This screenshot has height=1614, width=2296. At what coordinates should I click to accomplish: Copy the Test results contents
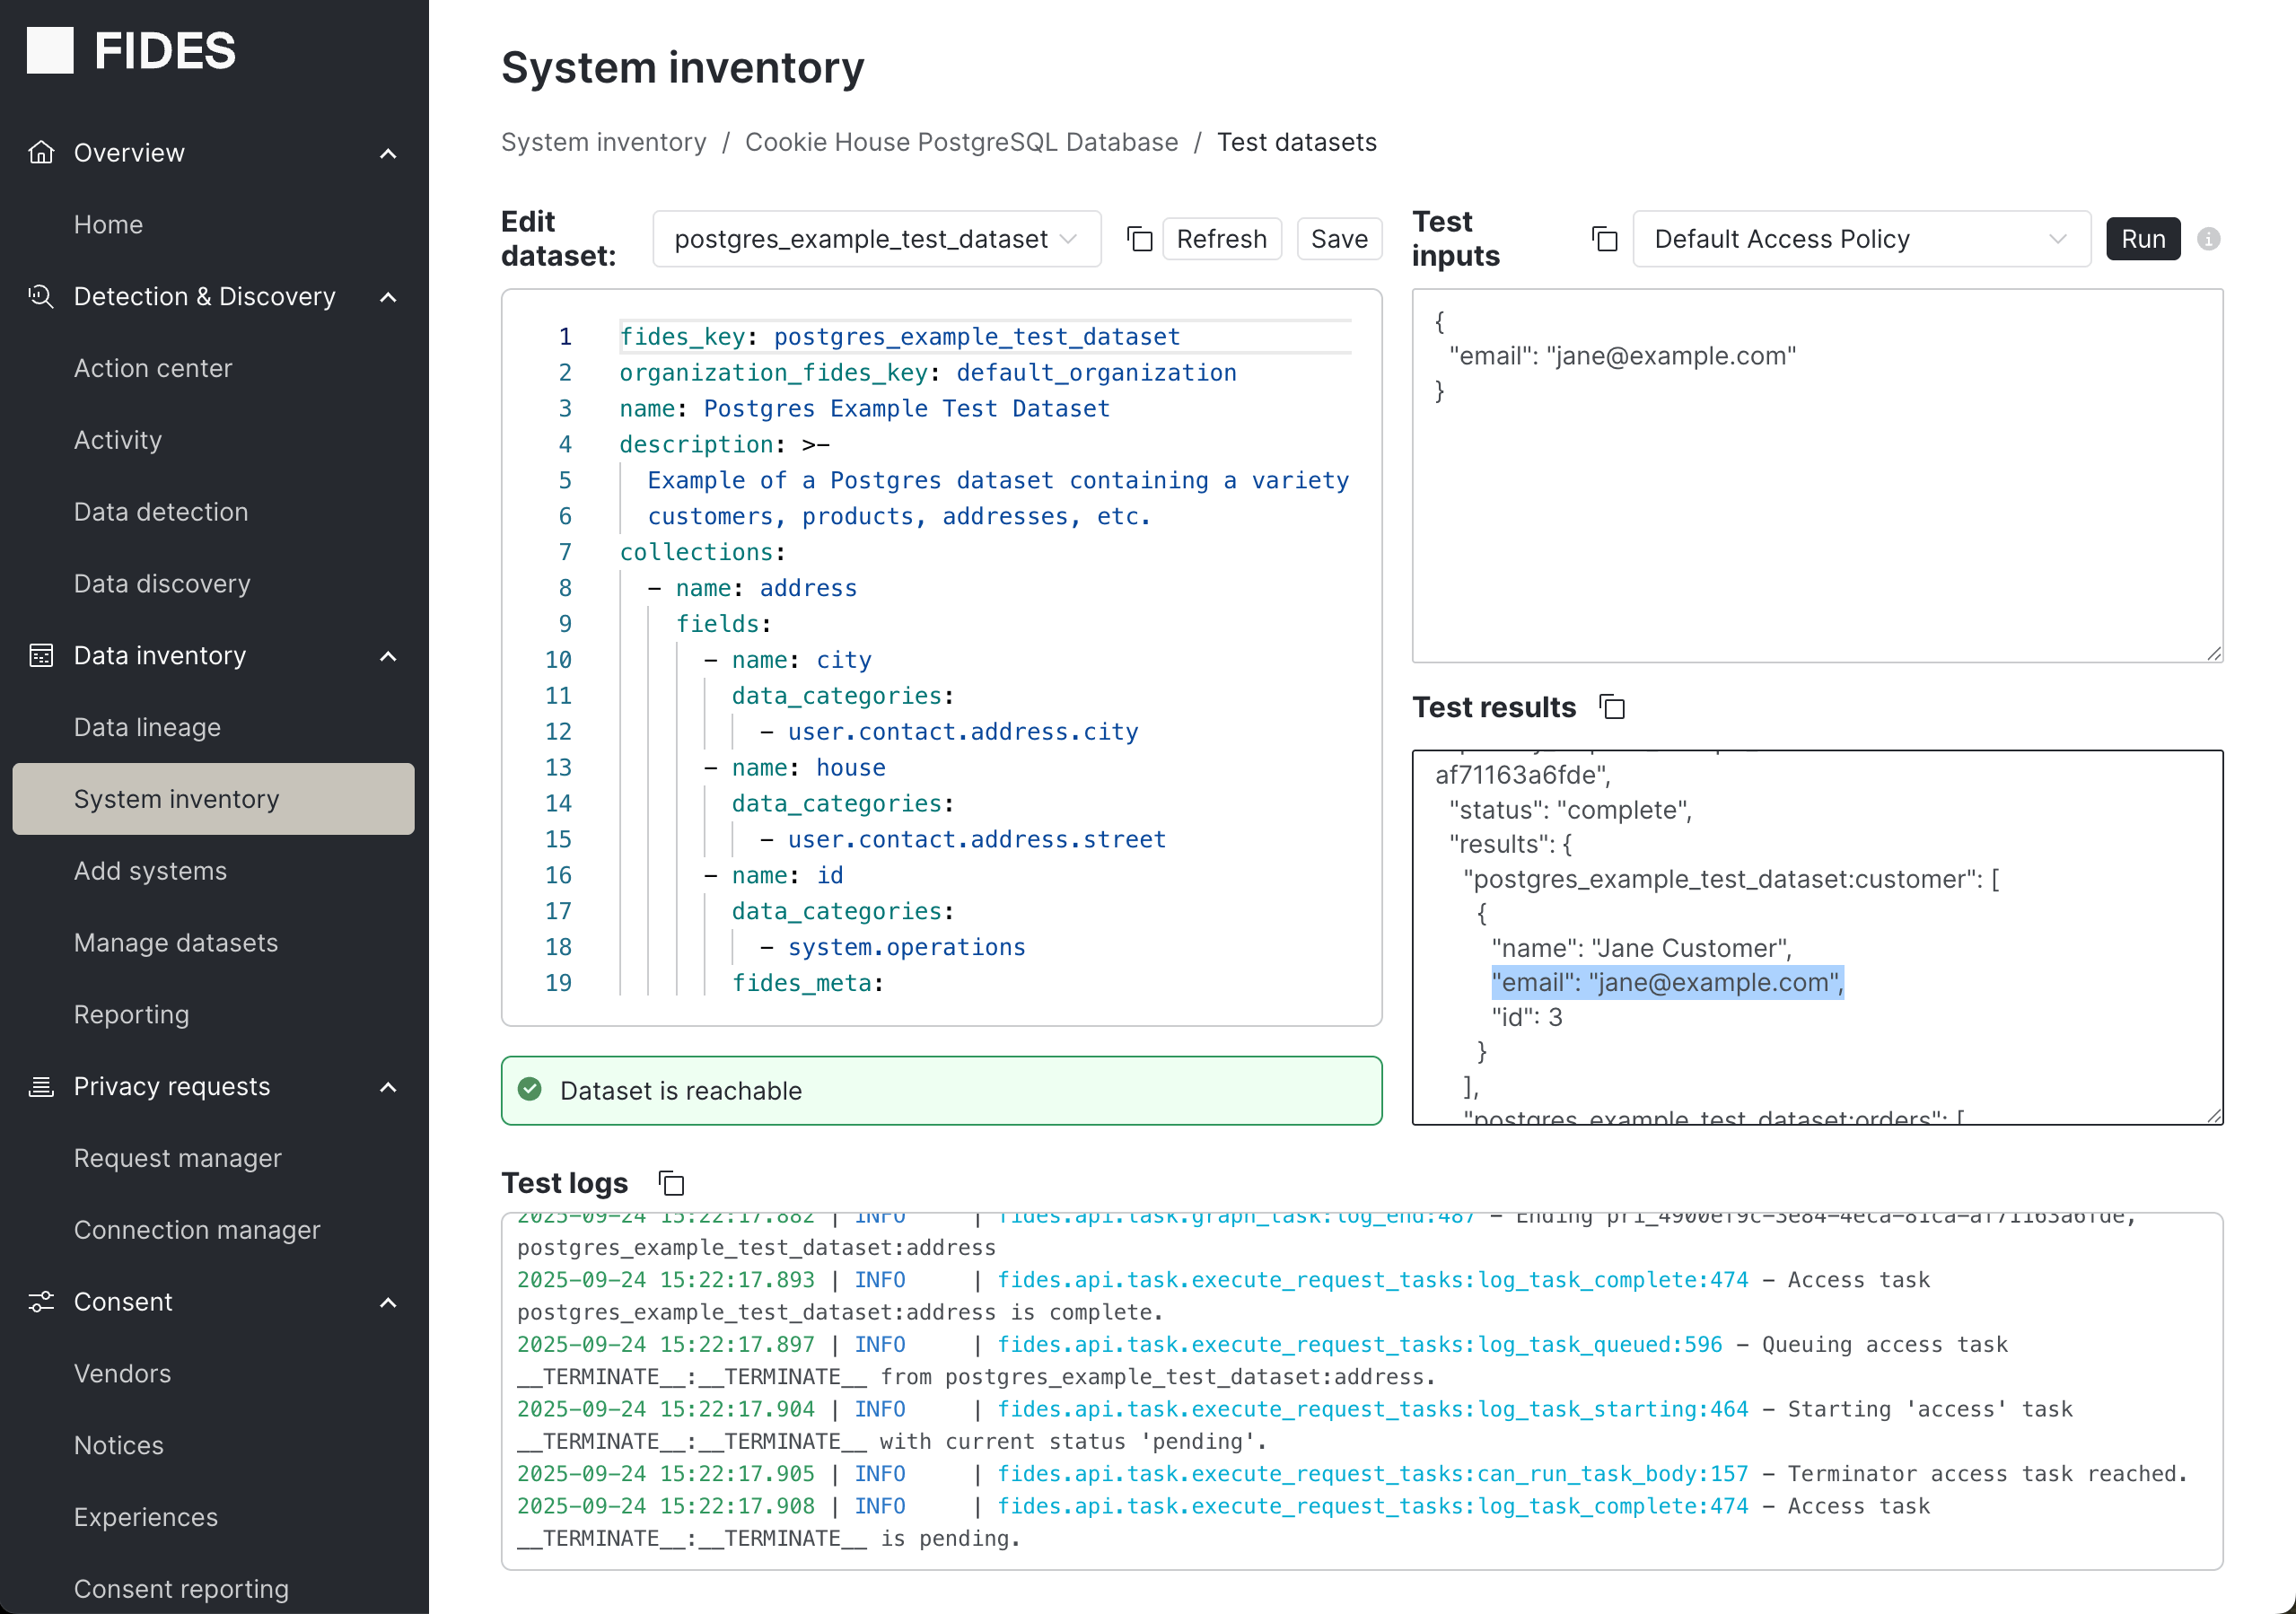click(1612, 707)
